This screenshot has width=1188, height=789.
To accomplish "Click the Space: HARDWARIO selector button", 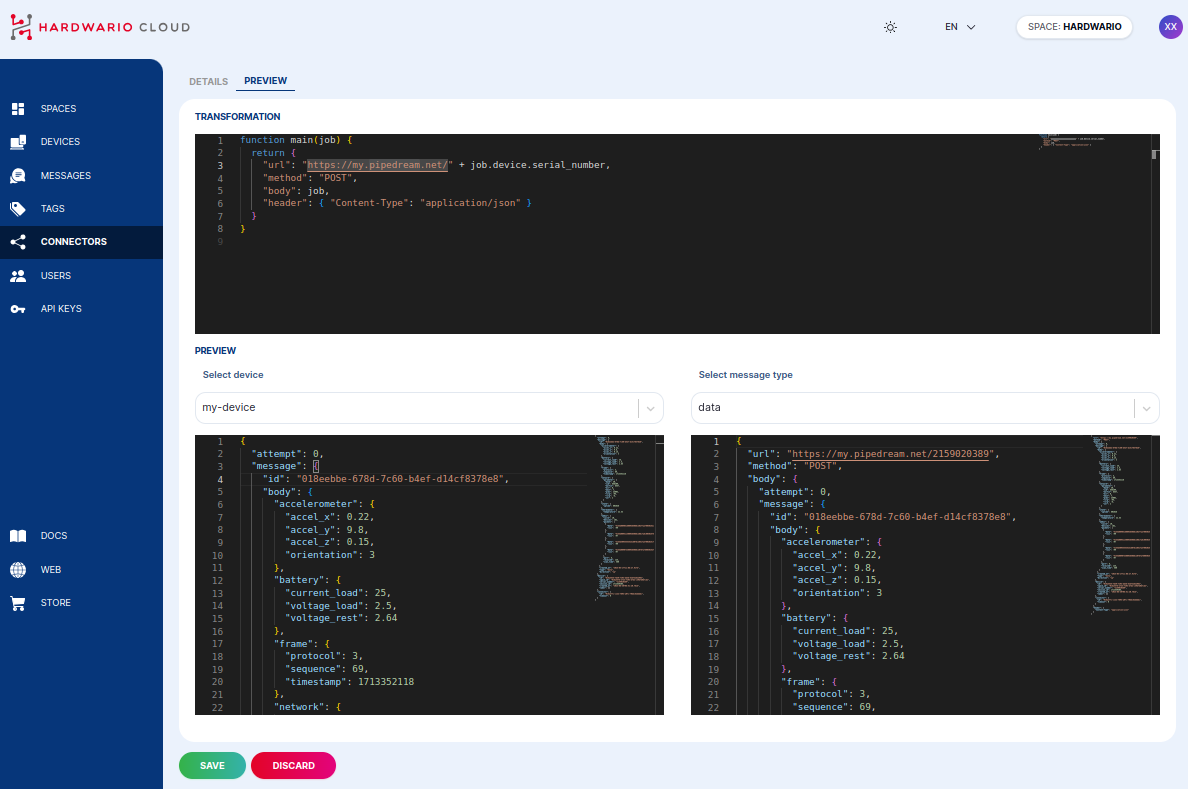I will click(x=1074, y=27).
